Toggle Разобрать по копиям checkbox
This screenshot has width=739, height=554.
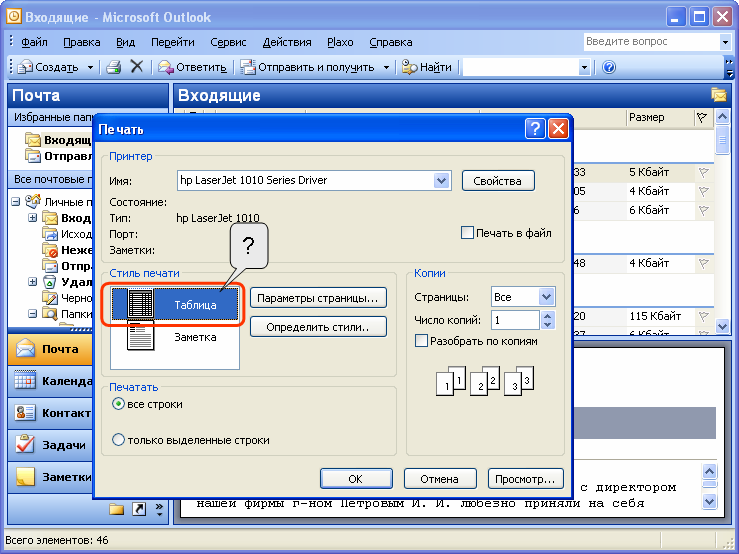pos(421,340)
